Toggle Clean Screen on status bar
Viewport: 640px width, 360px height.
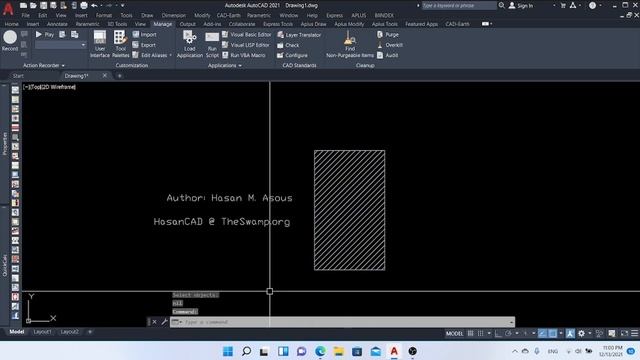624,333
